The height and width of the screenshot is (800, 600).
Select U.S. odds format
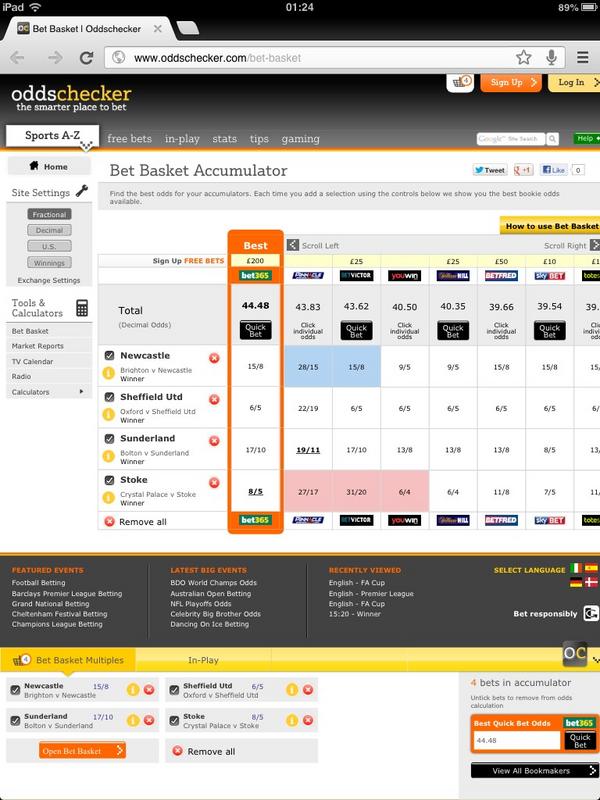(49, 246)
